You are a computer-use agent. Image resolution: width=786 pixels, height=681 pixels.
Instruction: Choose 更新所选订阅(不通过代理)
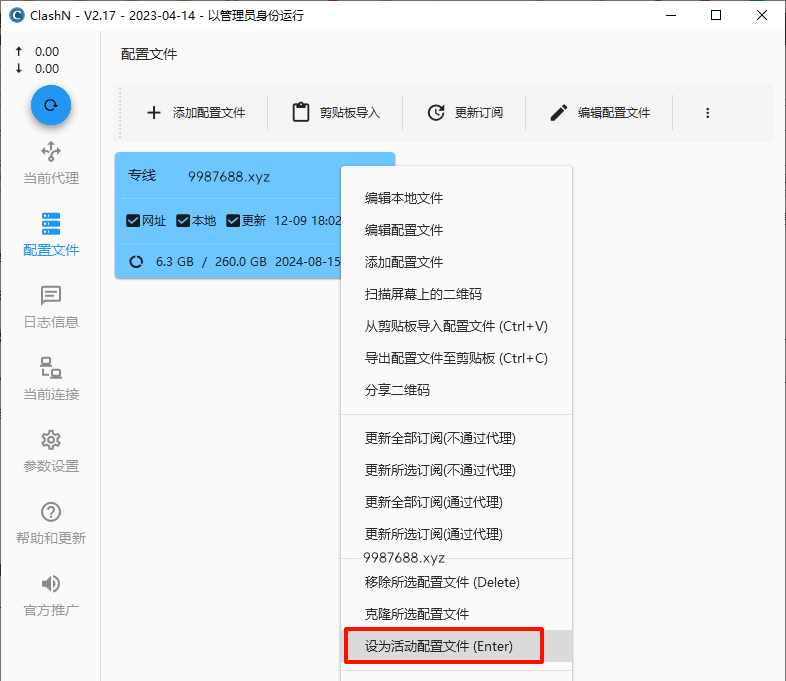(456, 470)
